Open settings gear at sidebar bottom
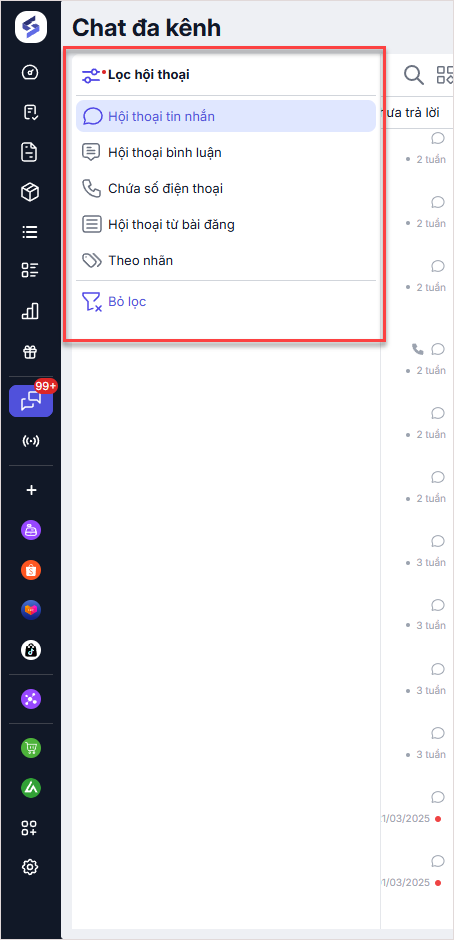Viewport: 454px width, 940px height. tap(31, 867)
